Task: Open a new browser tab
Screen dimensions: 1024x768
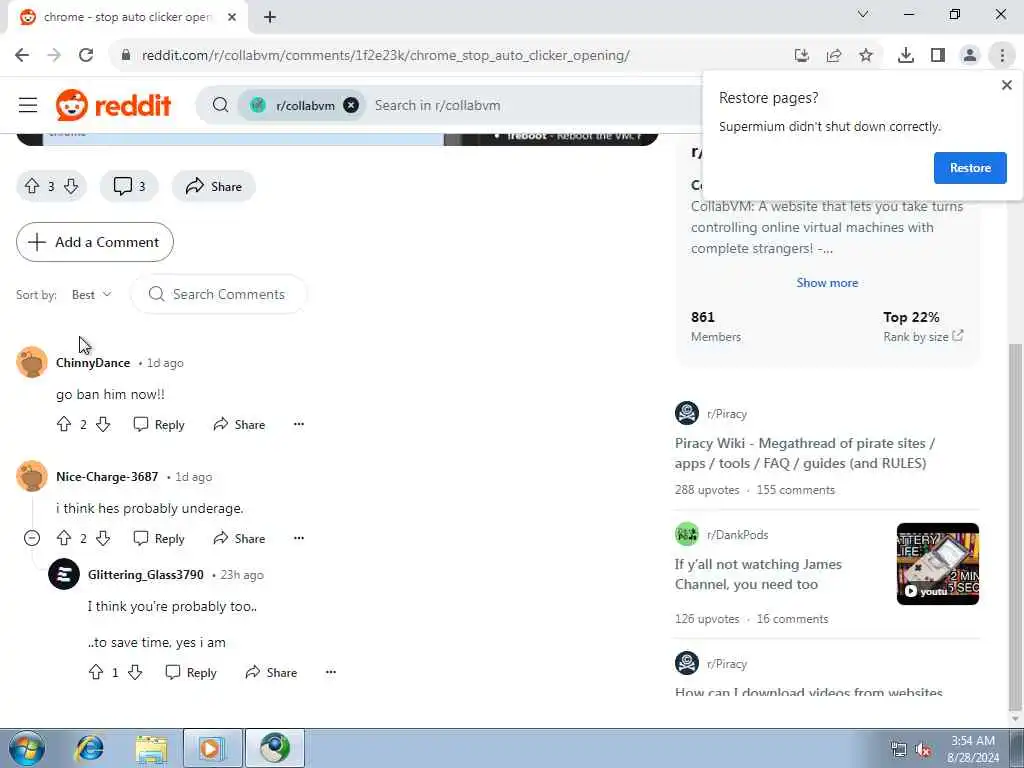Action: click(270, 17)
